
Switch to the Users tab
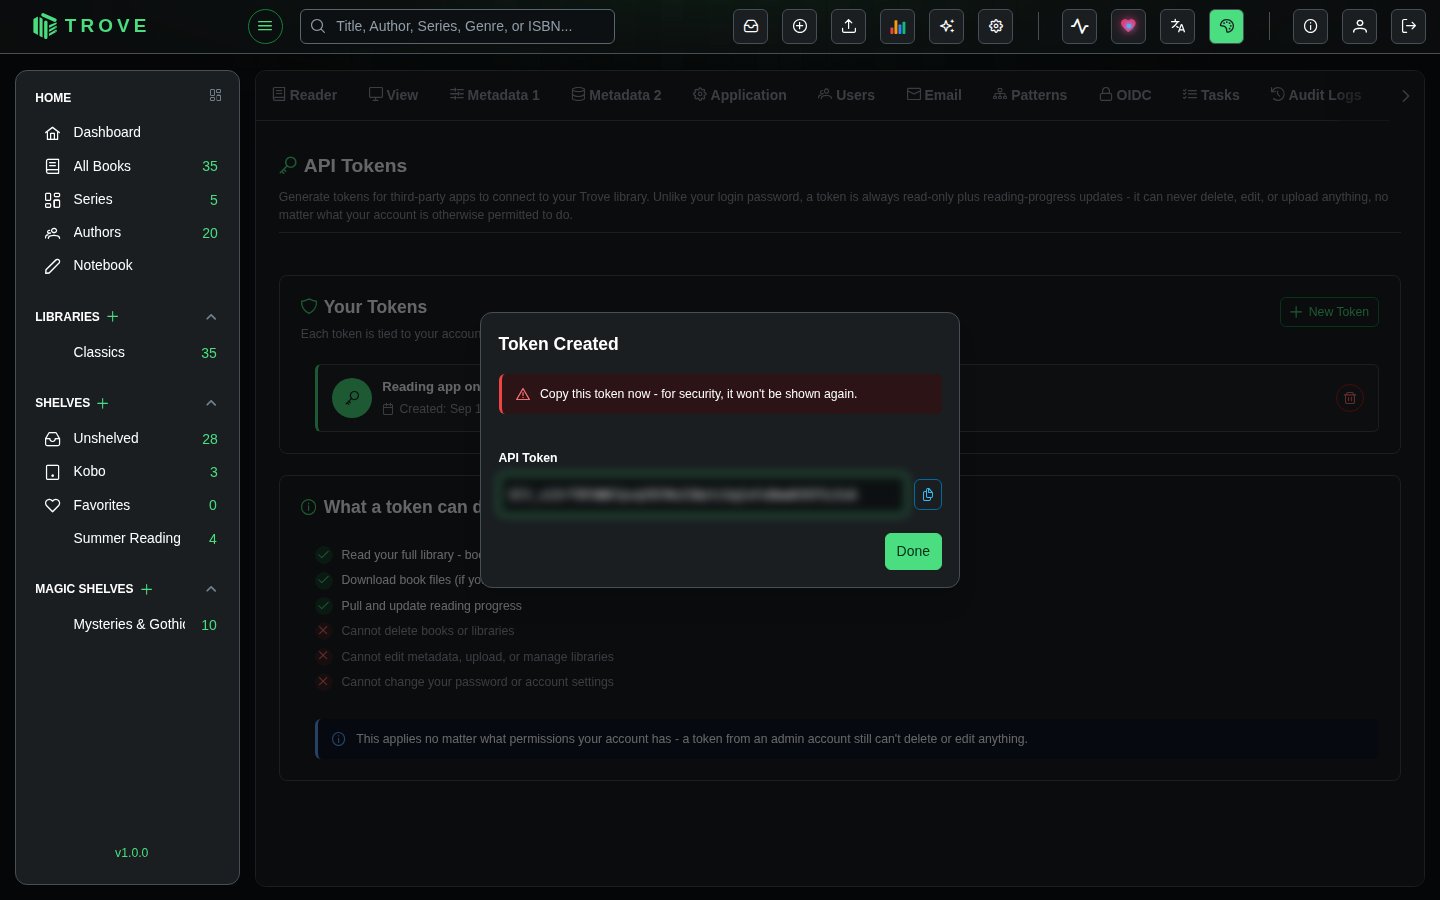point(846,95)
